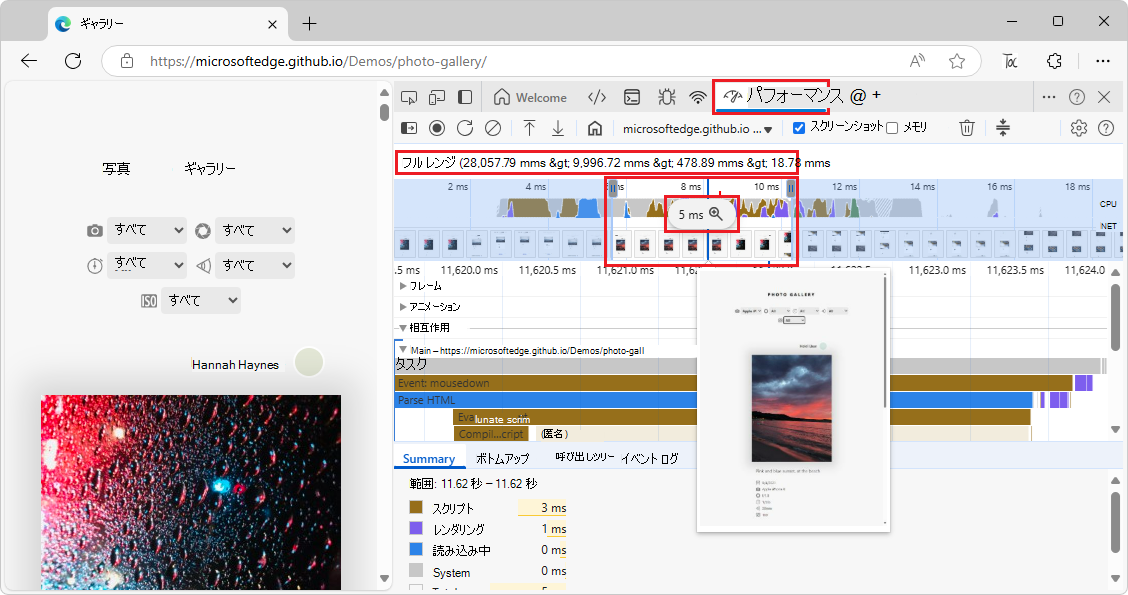Select the inspect element tool

(408, 97)
